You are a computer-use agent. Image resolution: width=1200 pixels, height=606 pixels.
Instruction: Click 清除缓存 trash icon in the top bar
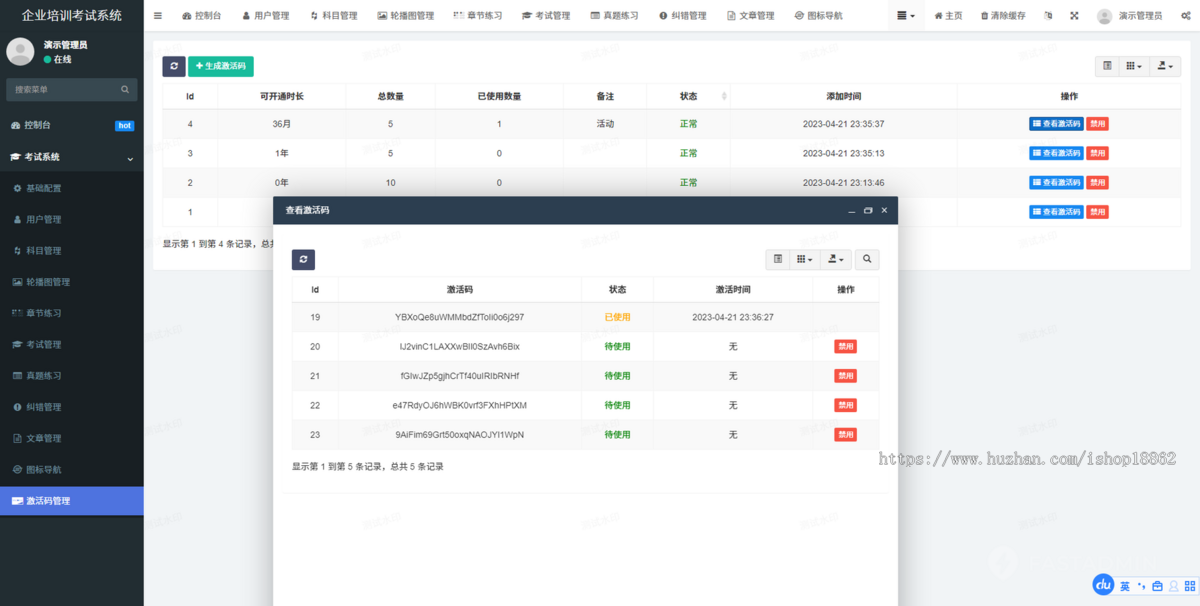[x=1002, y=16]
